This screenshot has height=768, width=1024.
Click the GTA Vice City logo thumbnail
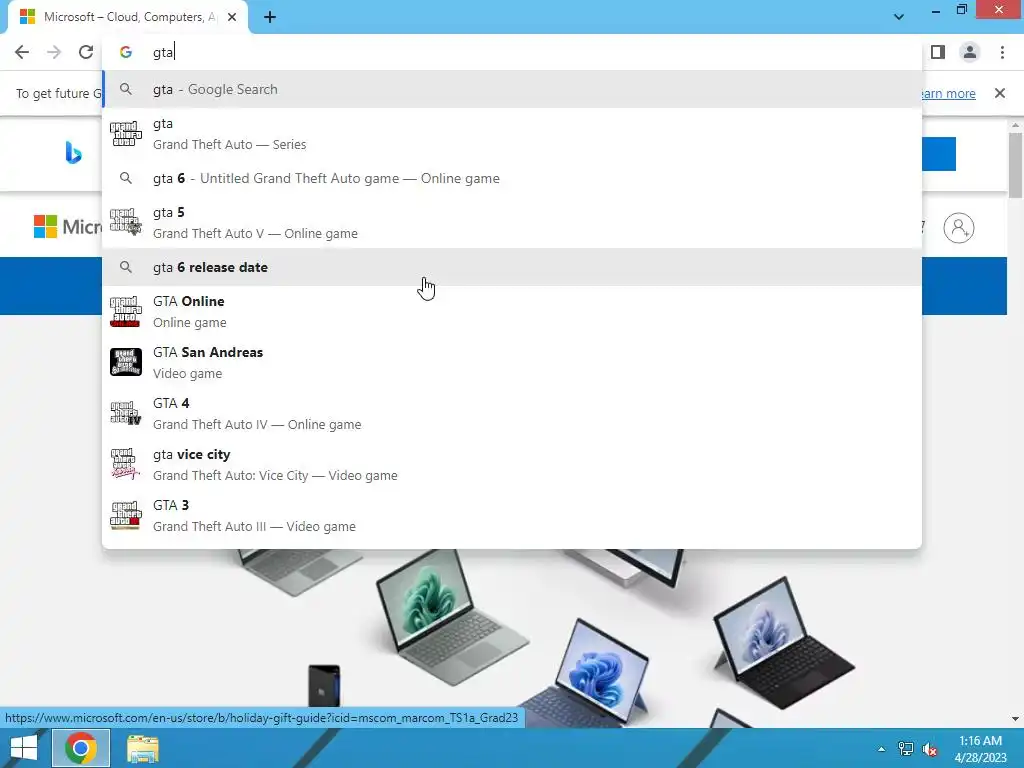125,464
